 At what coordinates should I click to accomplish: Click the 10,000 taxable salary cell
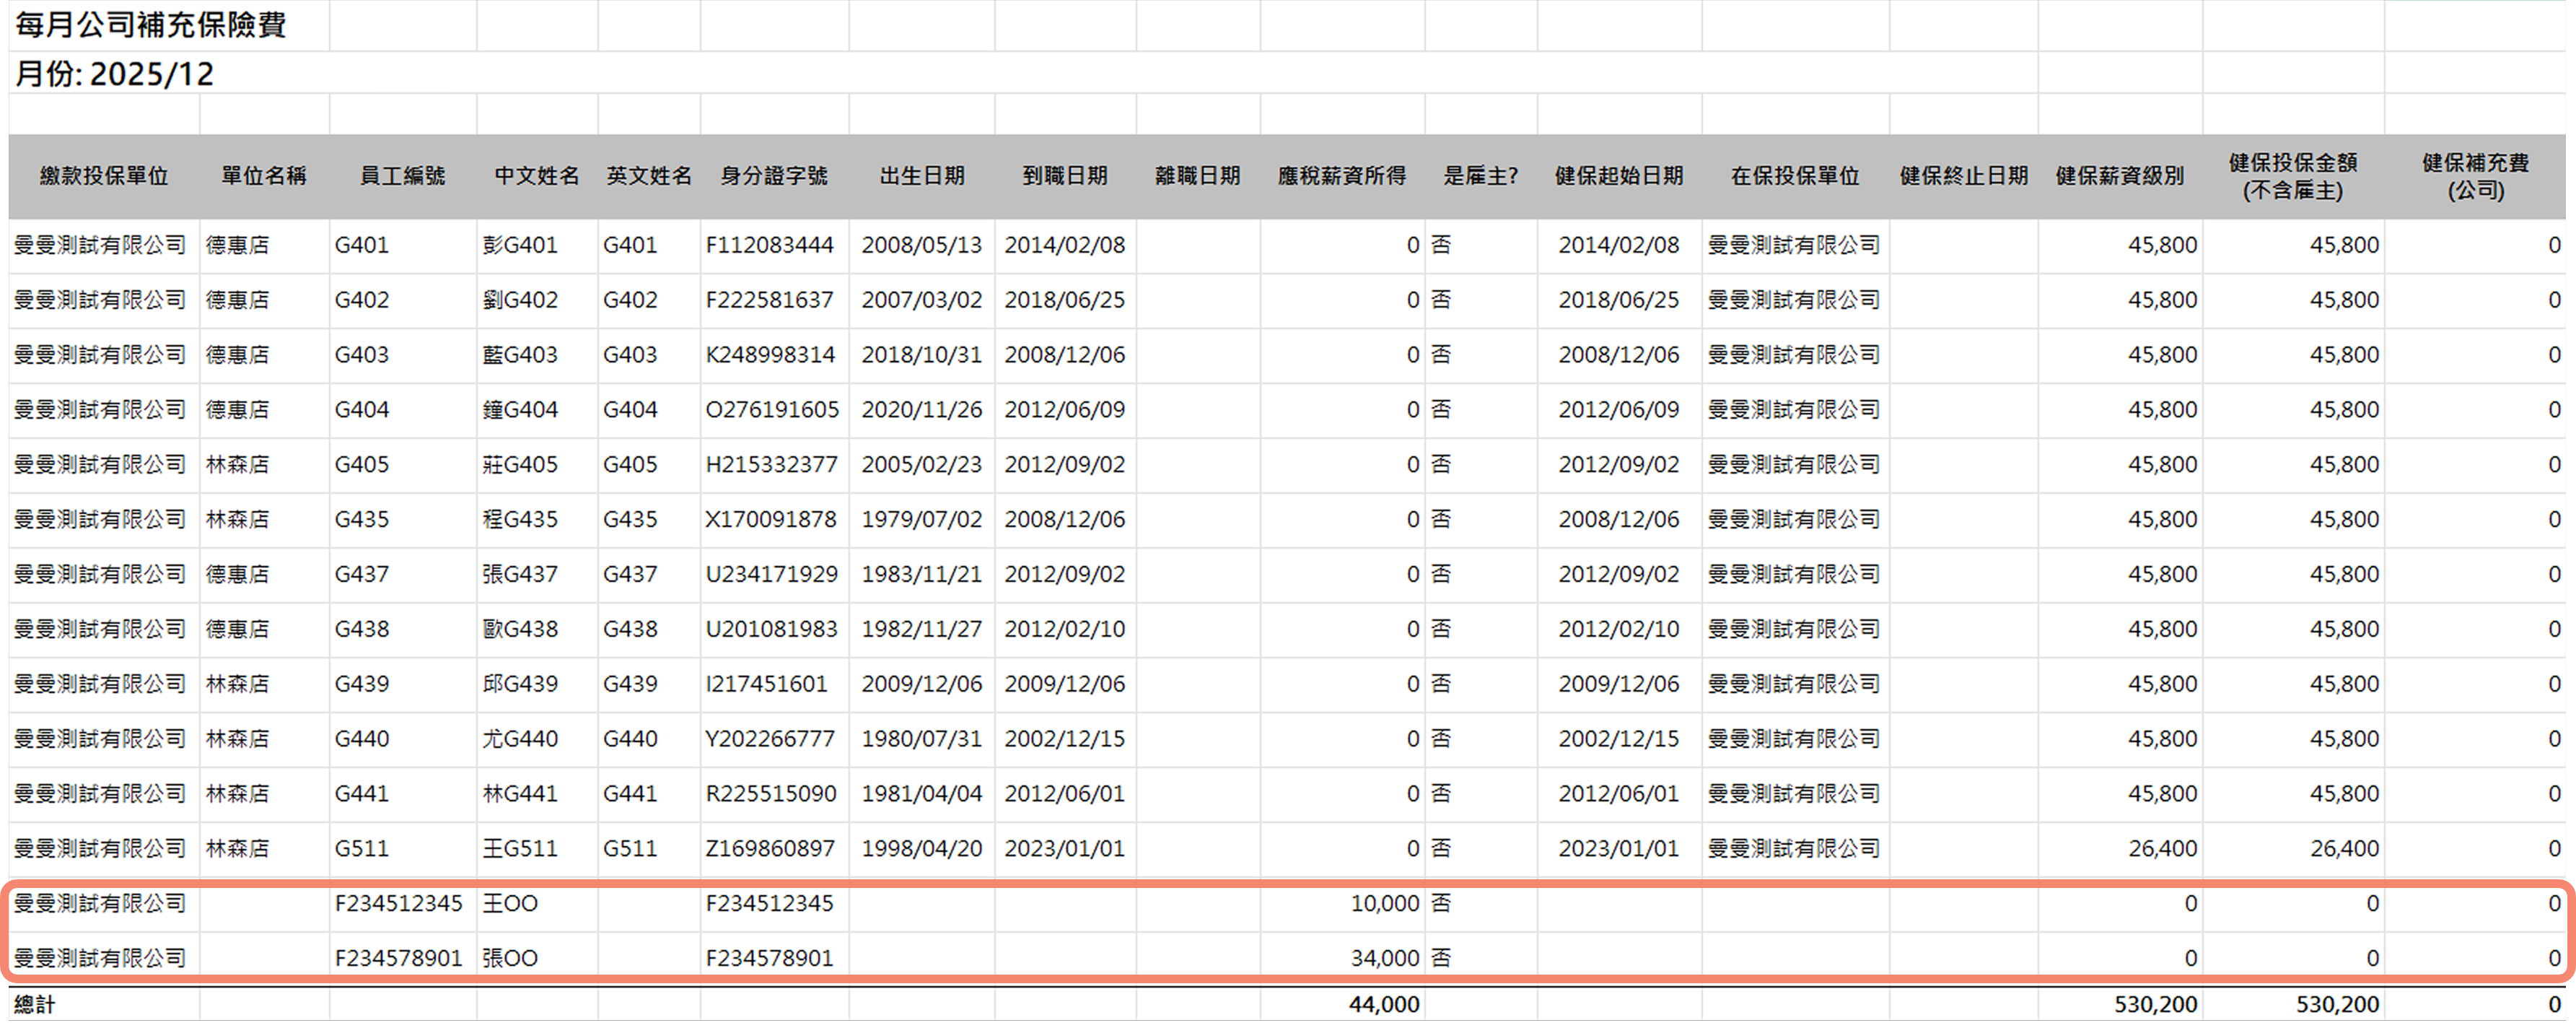pos(1384,904)
